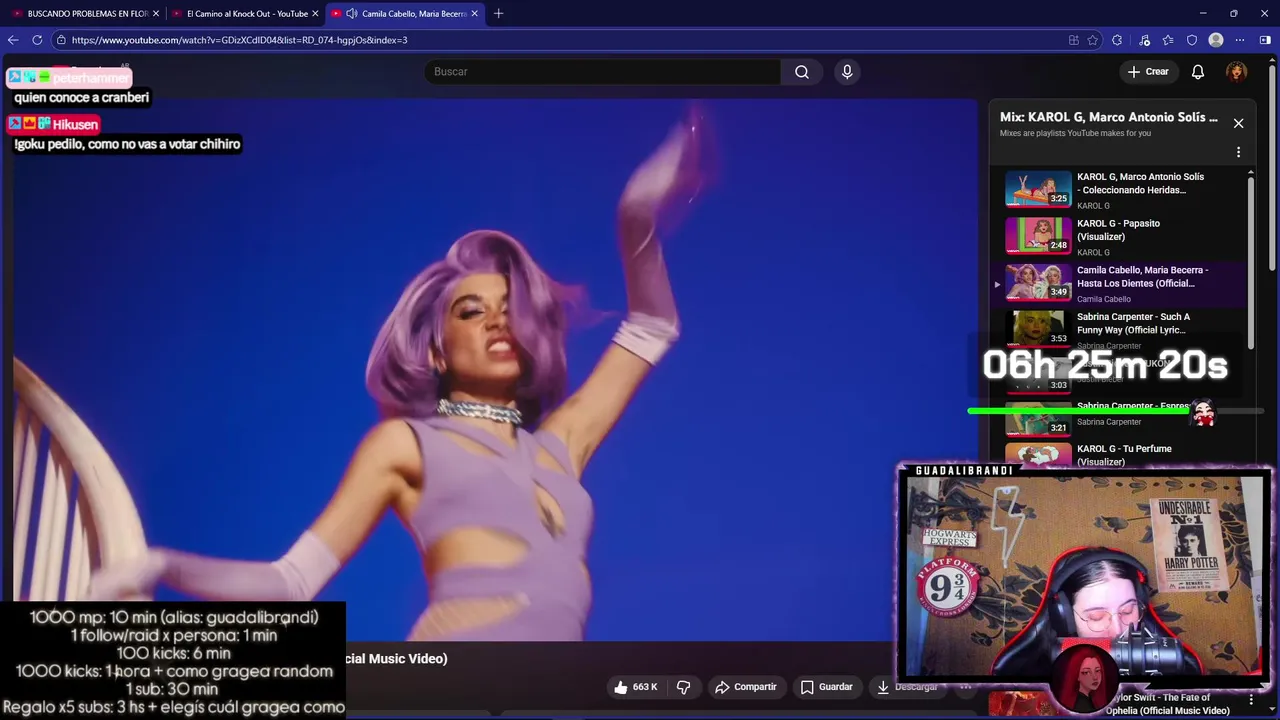Click the YouTube search magnifier button

pos(802,72)
